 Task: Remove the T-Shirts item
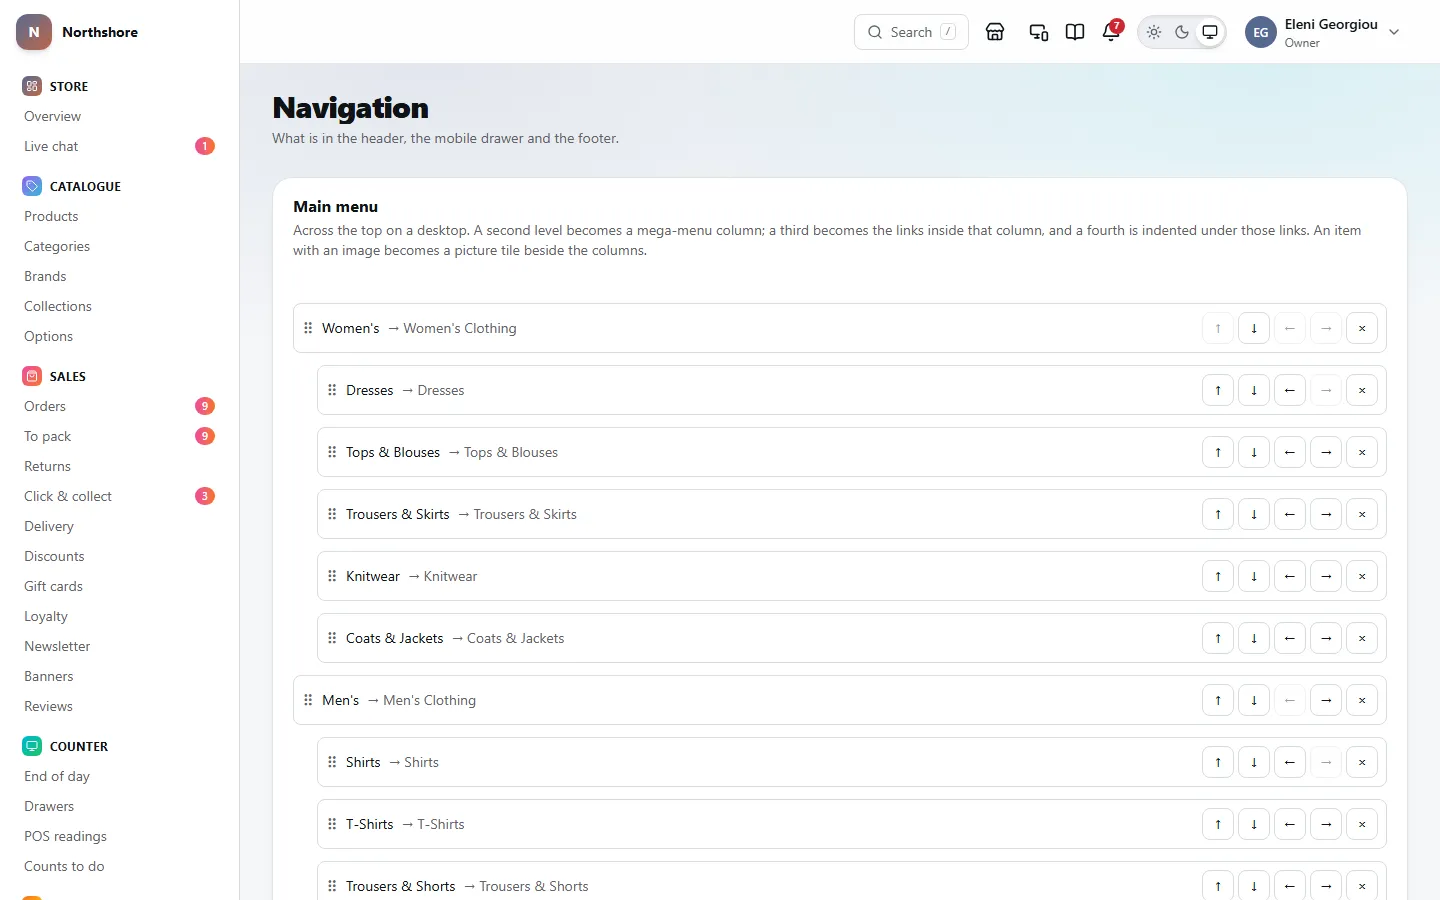click(1362, 824)
